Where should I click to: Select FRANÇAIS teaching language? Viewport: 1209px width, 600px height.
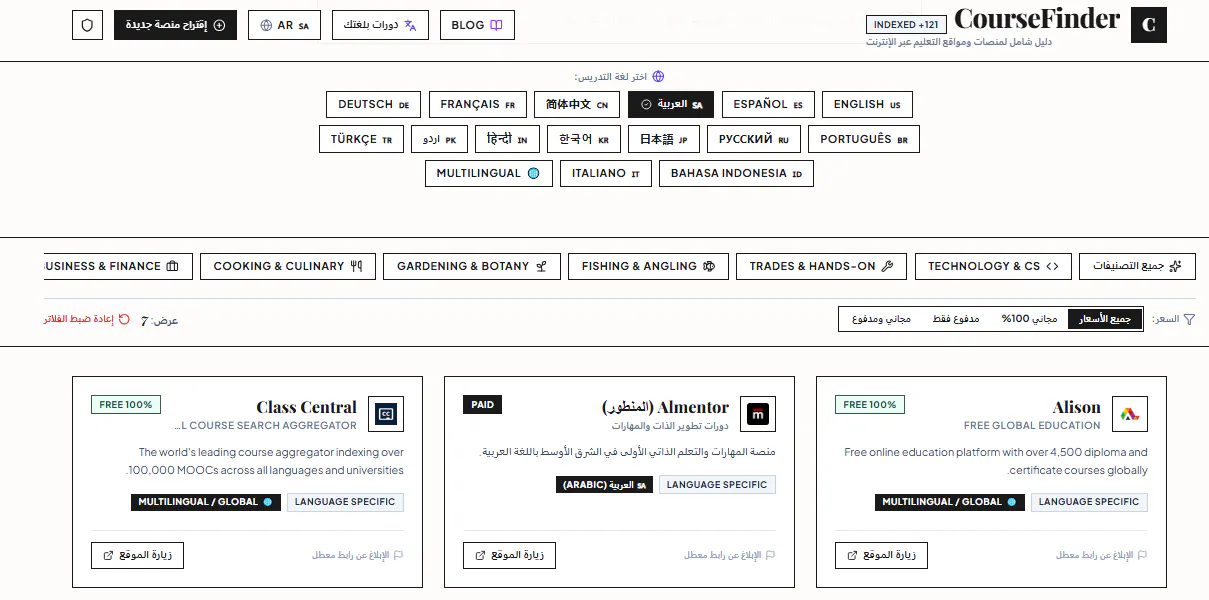(478, 104)
